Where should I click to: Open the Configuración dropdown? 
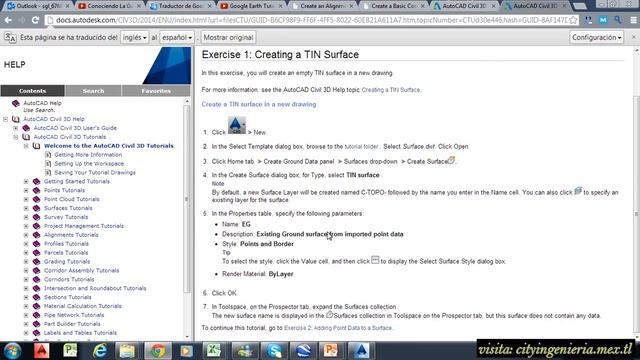(x=596, y=38)
